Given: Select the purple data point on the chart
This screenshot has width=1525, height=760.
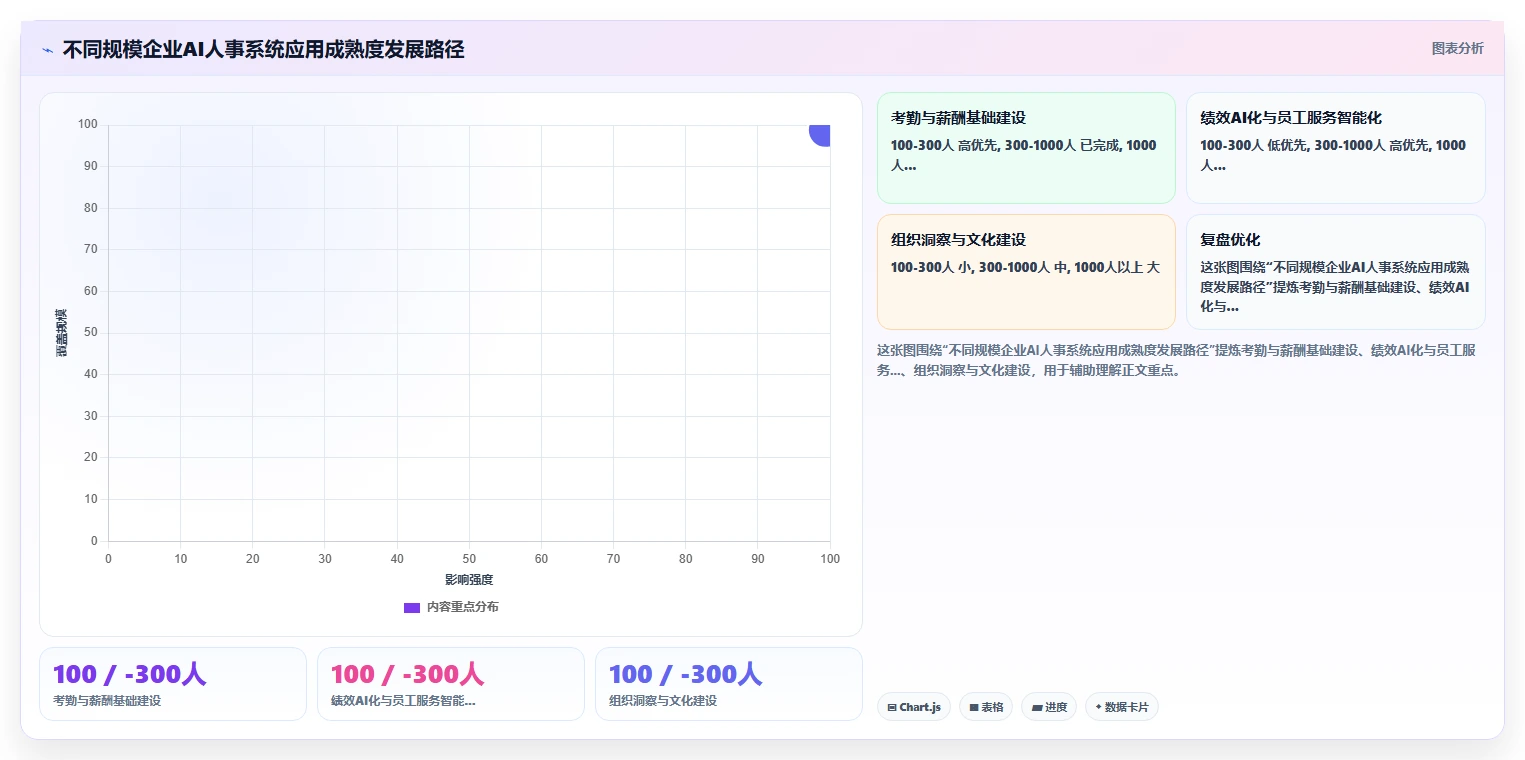Looking at the screenshot, I should point(821,133).
